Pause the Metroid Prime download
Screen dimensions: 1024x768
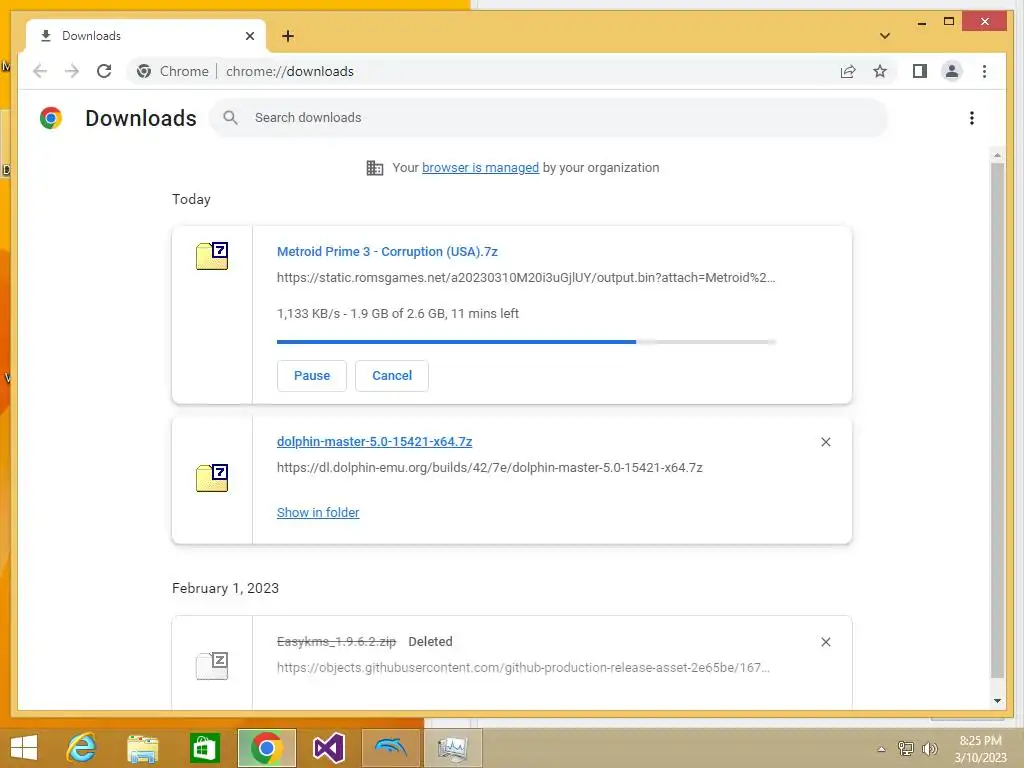(x=312, y=376)
